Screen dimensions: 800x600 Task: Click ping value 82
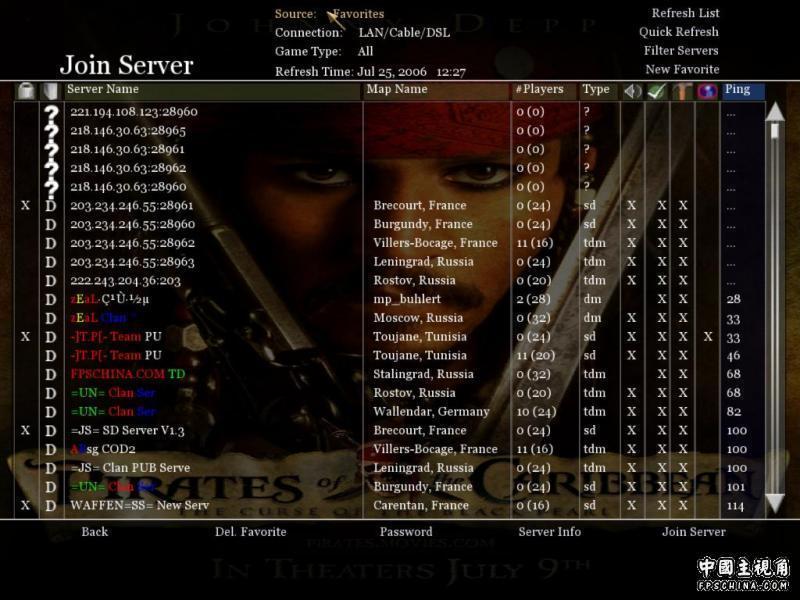734,412
